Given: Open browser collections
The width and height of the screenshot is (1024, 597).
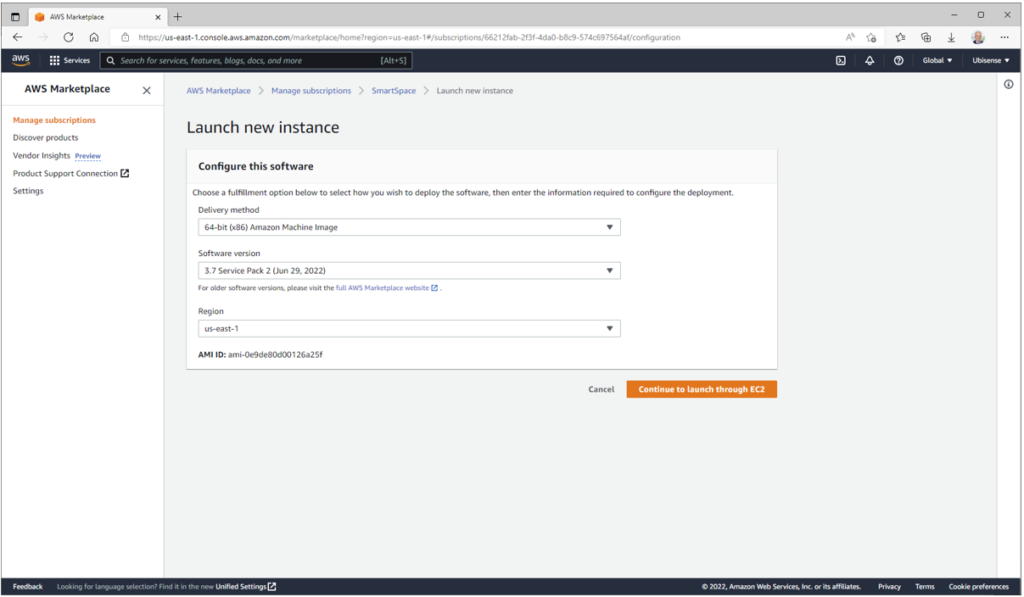Looking at the screenshot, I should click(x=926, y=37).
